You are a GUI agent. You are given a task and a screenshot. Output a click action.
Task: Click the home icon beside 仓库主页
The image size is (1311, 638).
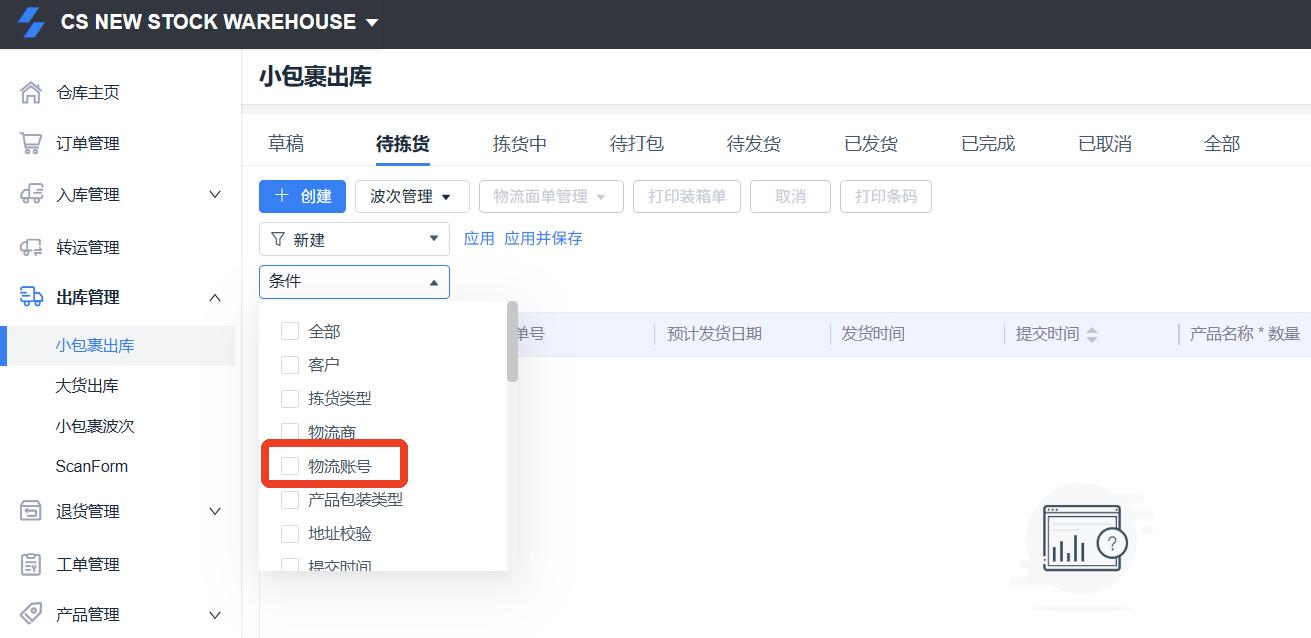[x=31, y=93]
